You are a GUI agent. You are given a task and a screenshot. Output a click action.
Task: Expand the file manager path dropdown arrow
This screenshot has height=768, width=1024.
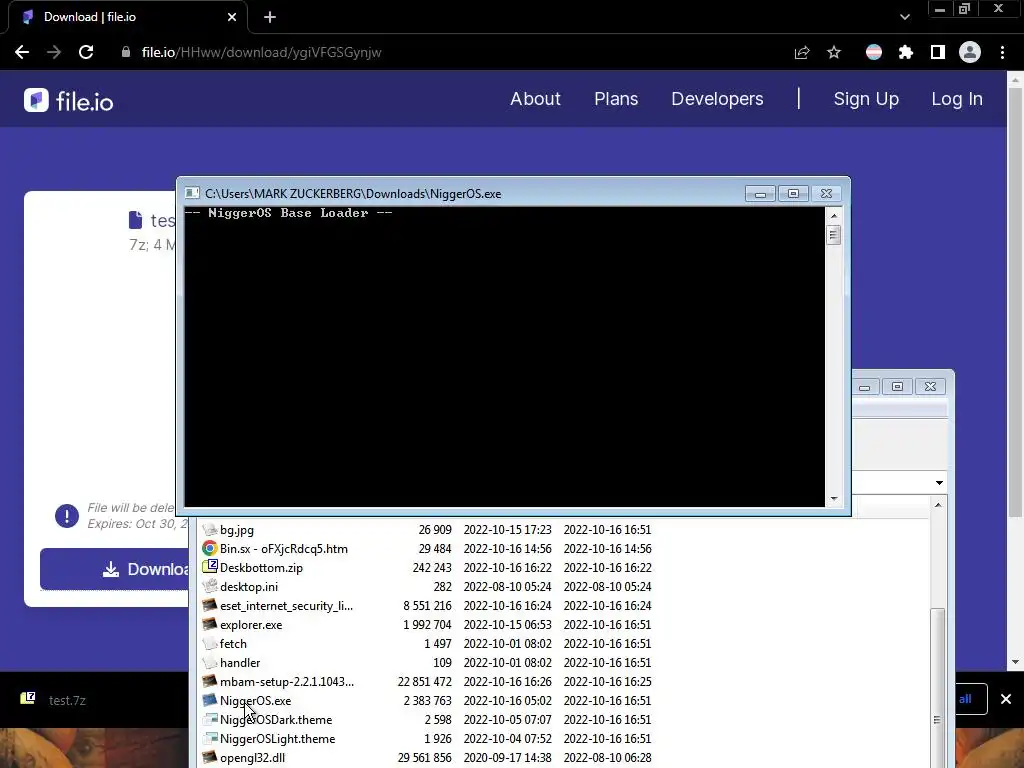click(x=939, y=483)
